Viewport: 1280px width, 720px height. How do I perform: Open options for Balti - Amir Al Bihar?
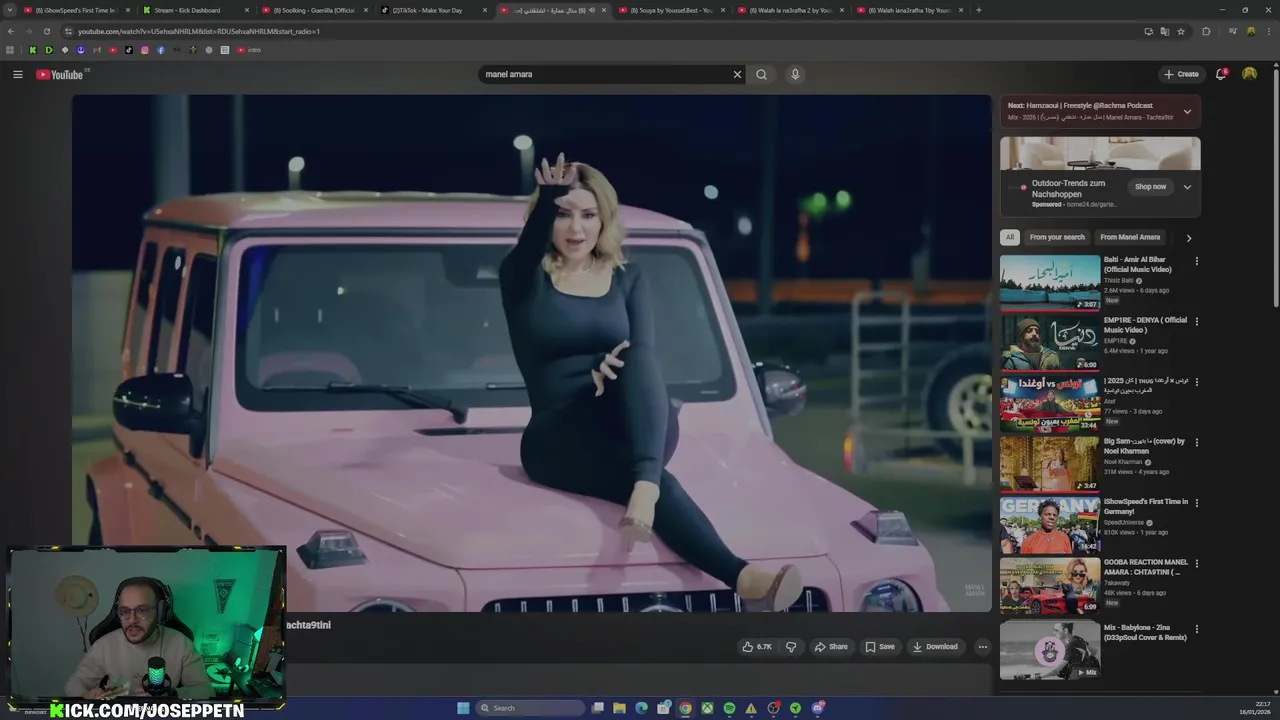coord(1196,261)
